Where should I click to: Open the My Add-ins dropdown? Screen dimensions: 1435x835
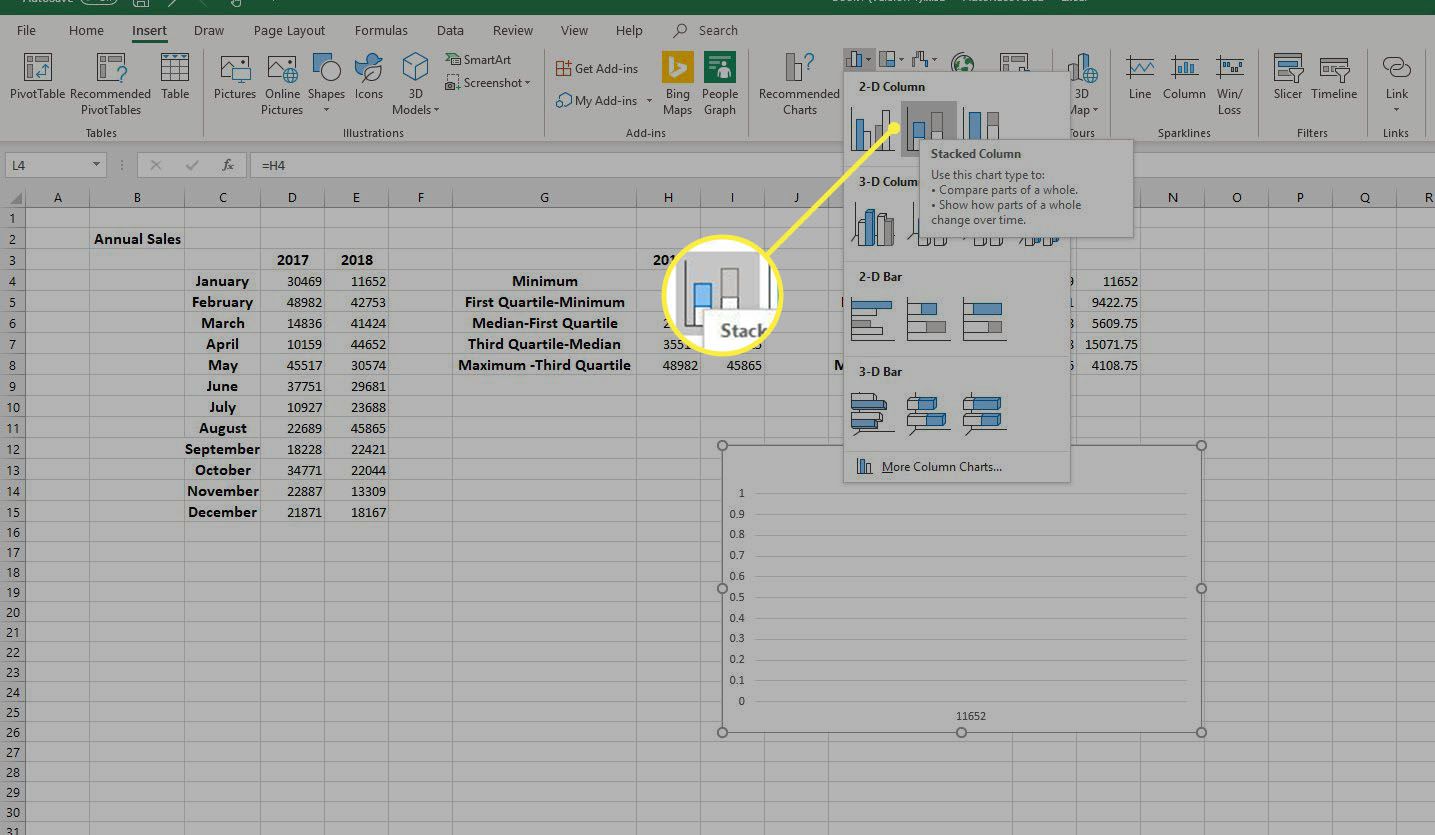(x=649, y=101)
